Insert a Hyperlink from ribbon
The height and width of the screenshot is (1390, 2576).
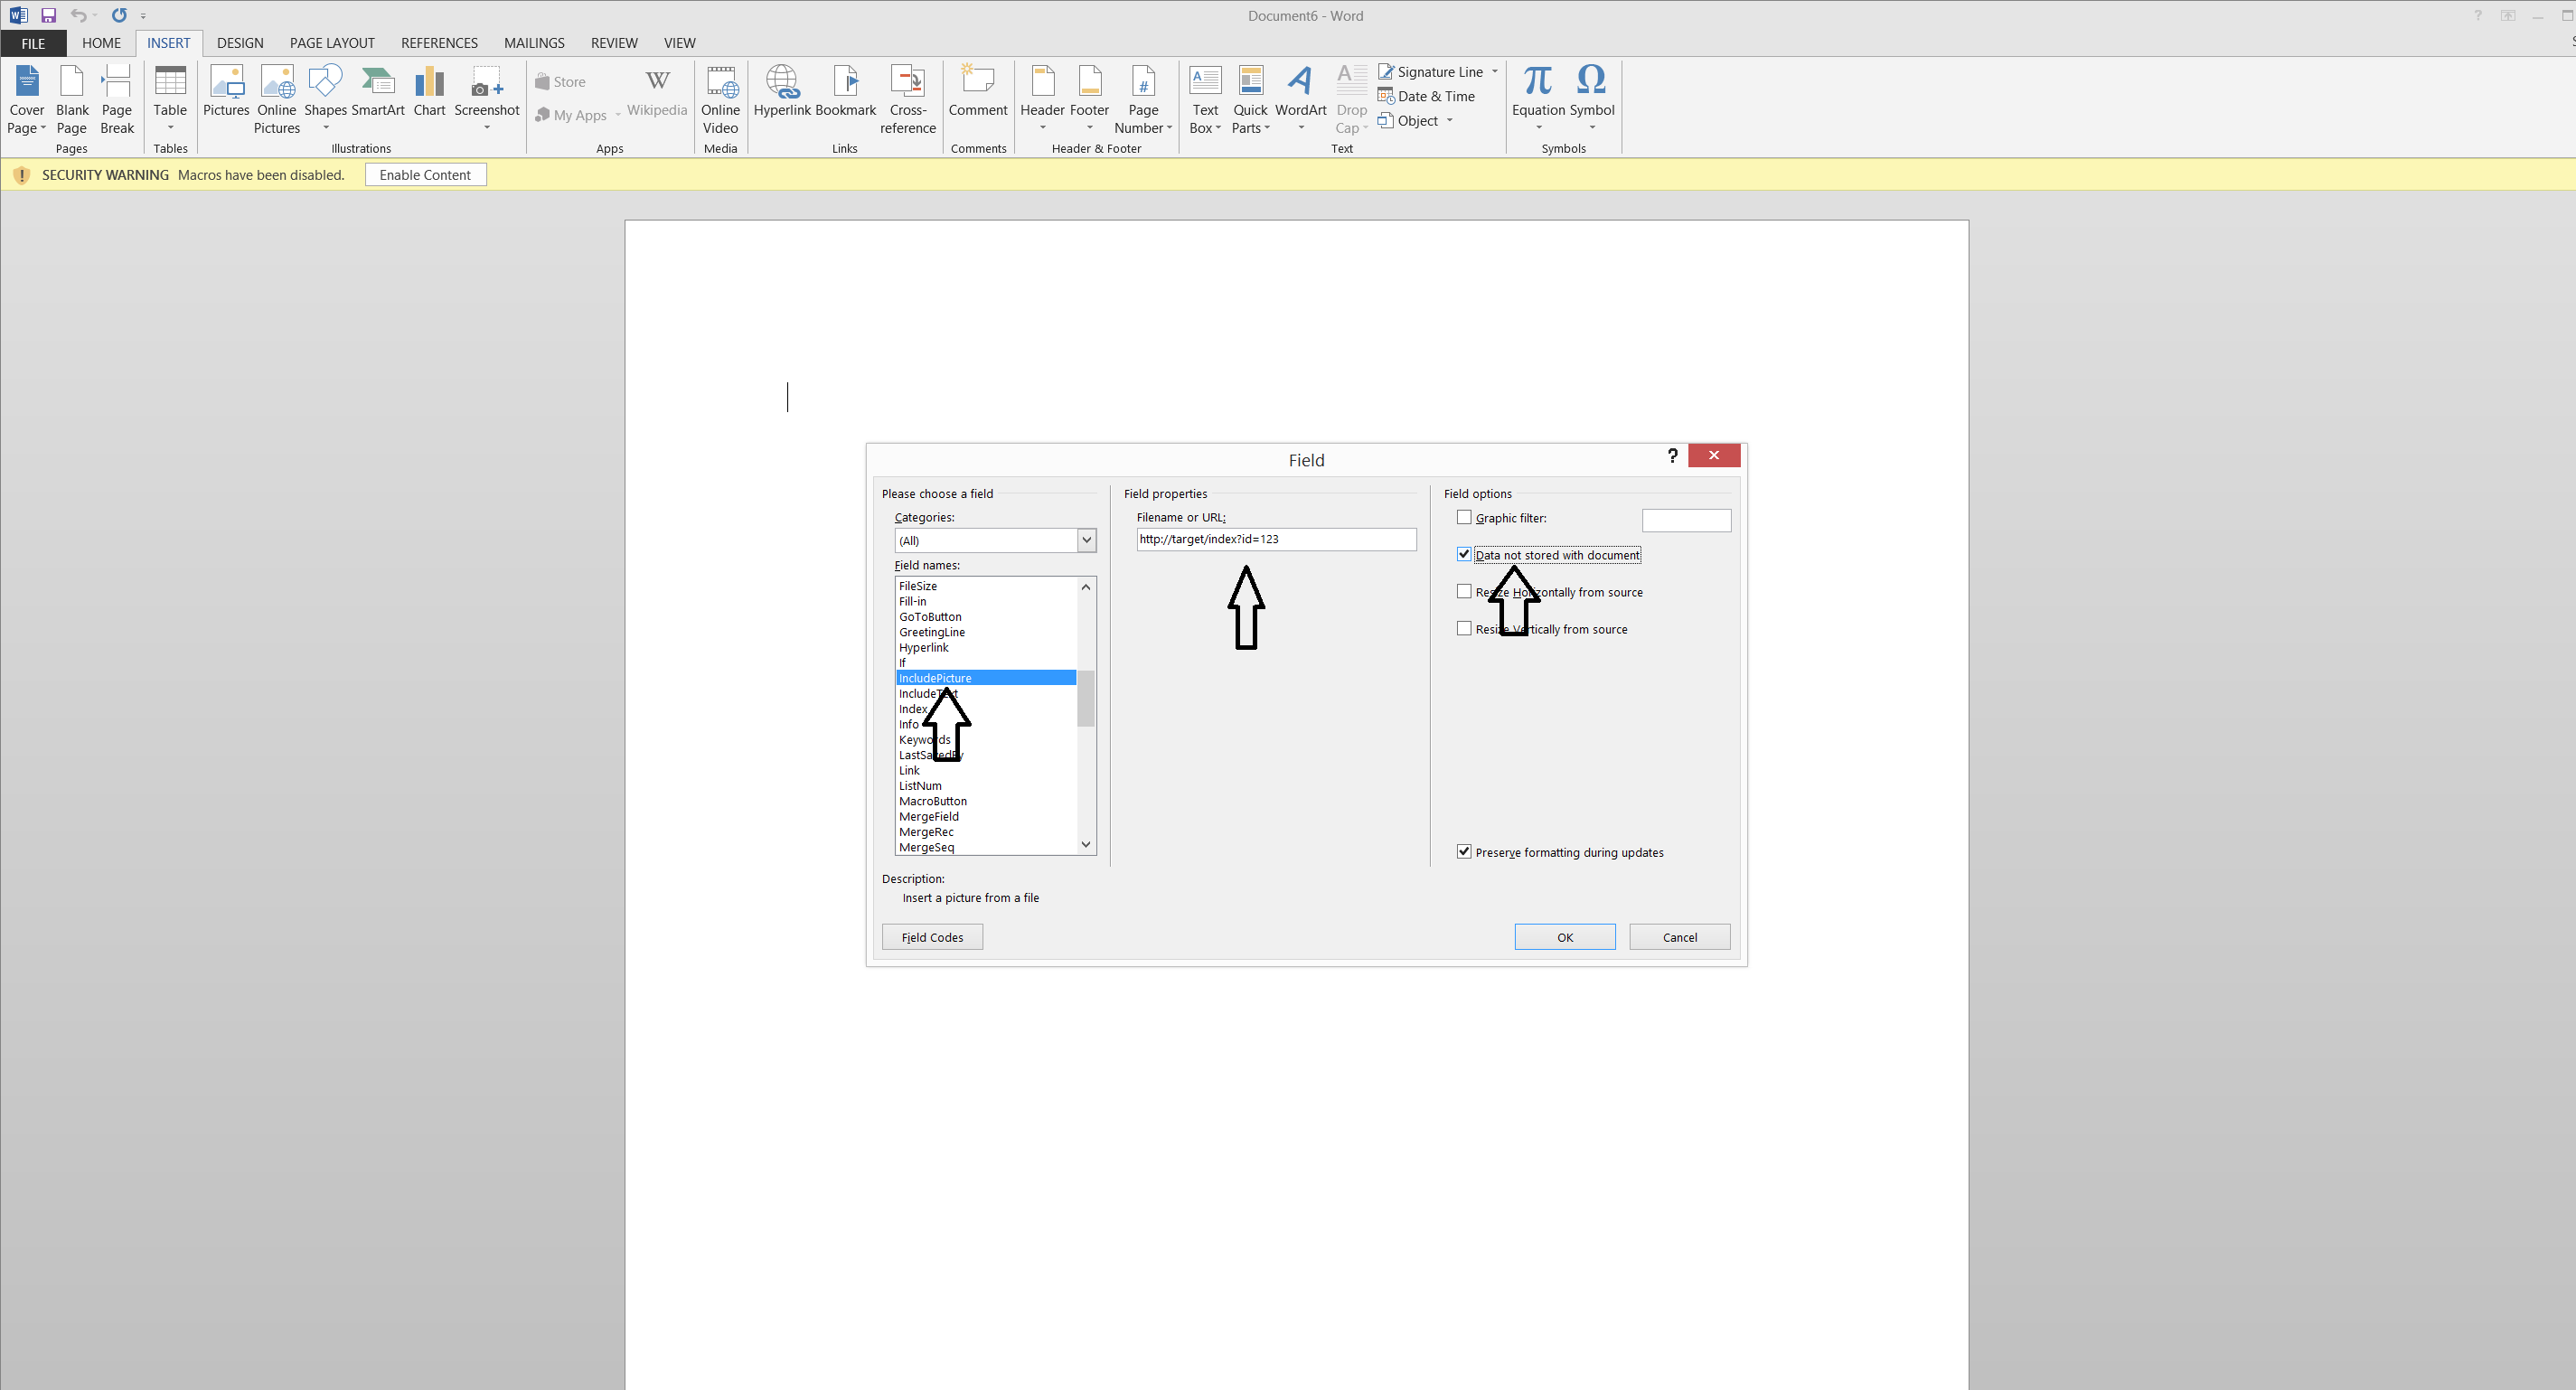click(x=782, y=91)
